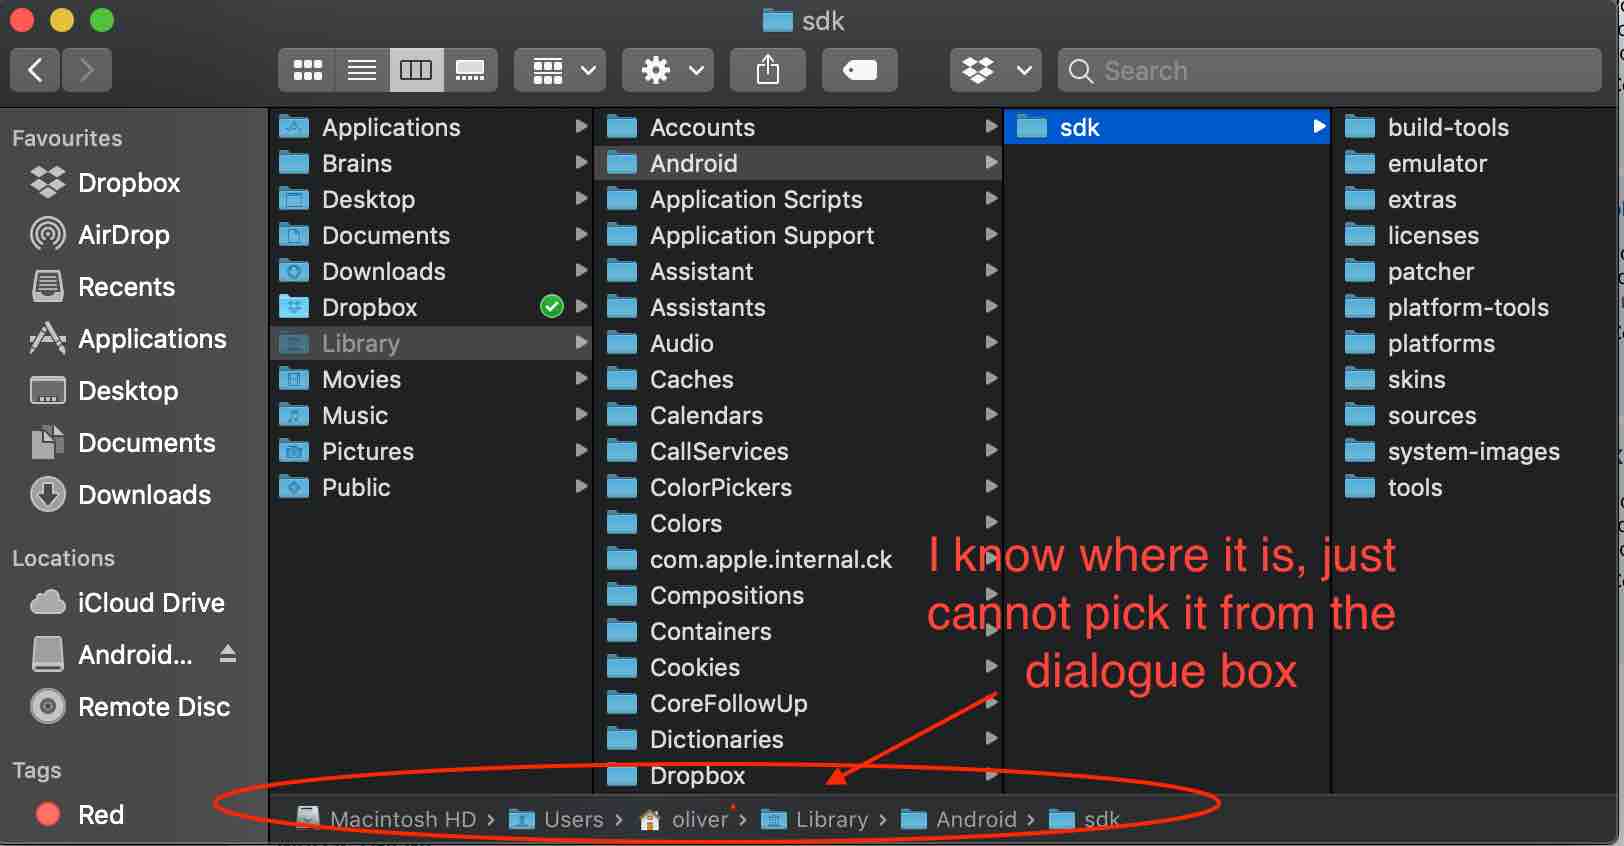Open Remote Disc in the sidebar
1624x846 pixels.
pyautogui.click(x=153, y=707)
